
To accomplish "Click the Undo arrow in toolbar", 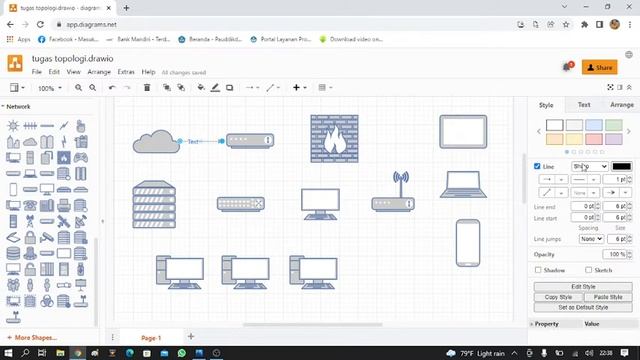I will 112,88.
